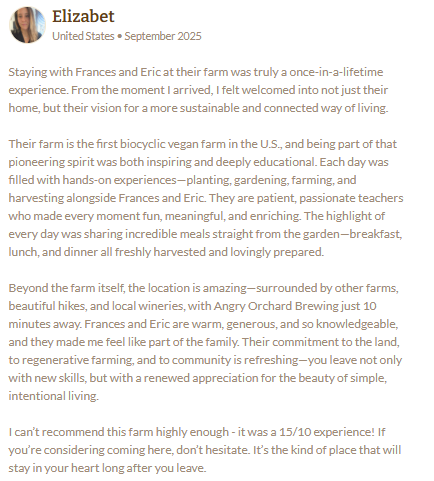
Task: Click the line ending 'lovingly prepared.'
Action: point(166,252)
